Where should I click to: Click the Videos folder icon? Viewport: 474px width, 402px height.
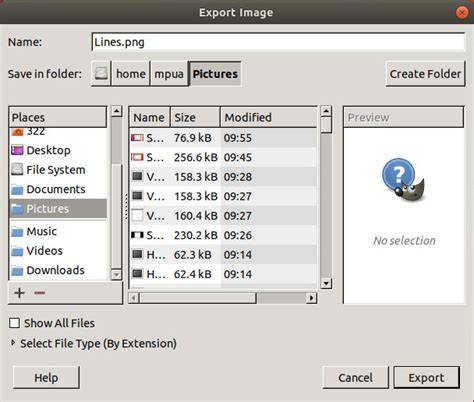tap(17, 251)
